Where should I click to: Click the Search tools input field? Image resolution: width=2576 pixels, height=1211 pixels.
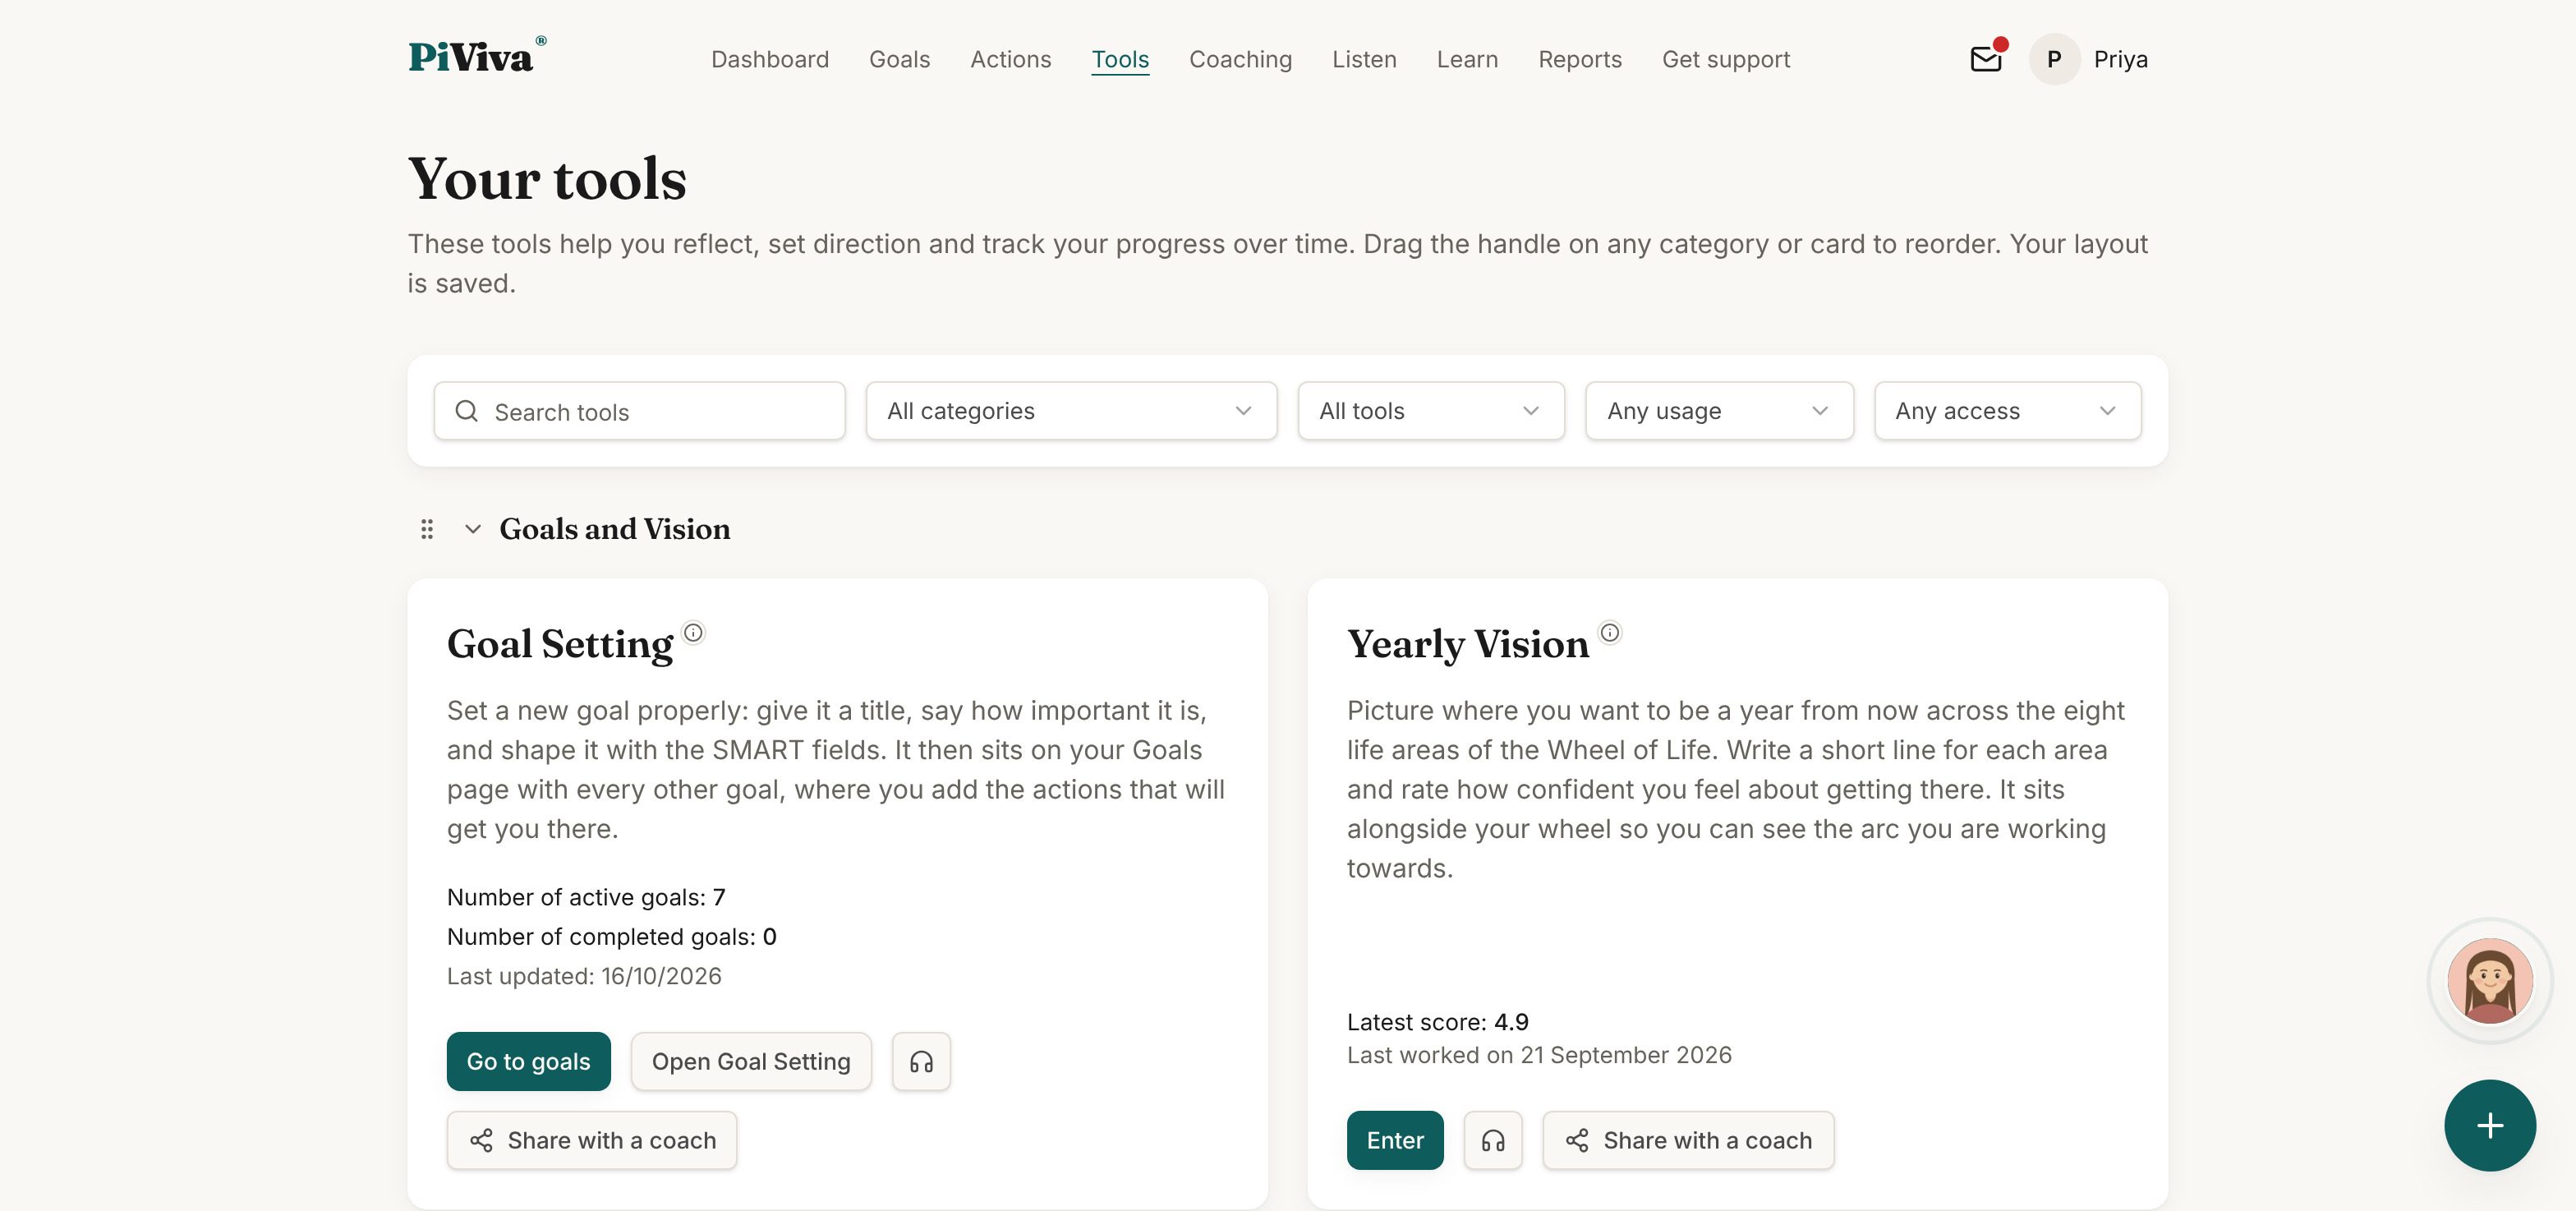click(639, 411)
